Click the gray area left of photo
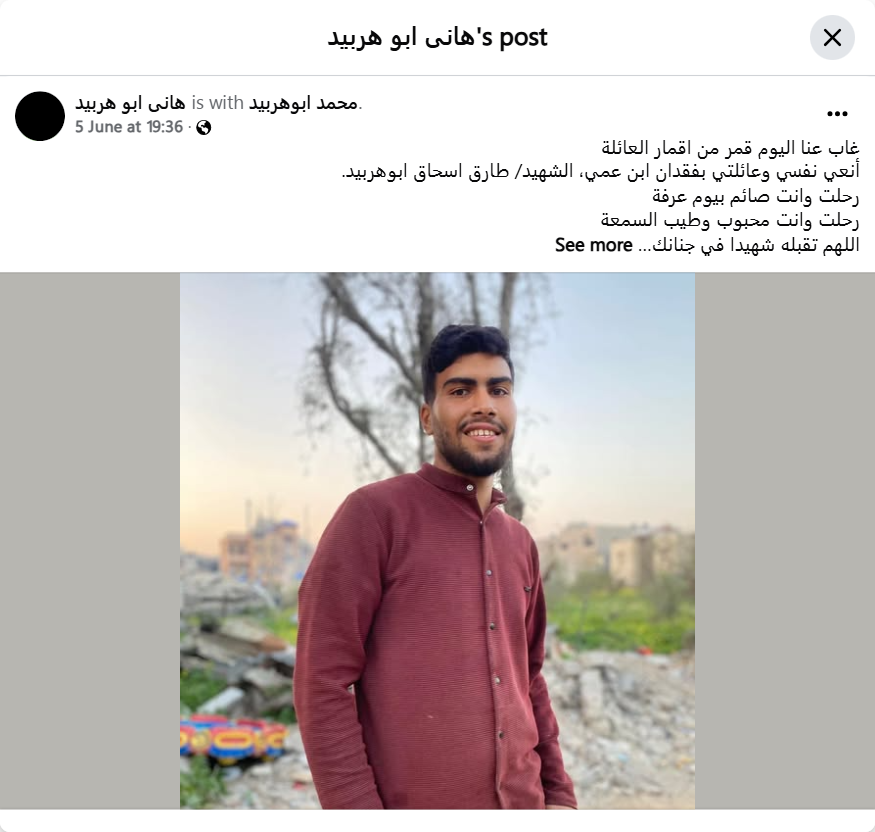Screen dimensions: 875x832 [x=90, y=541]
